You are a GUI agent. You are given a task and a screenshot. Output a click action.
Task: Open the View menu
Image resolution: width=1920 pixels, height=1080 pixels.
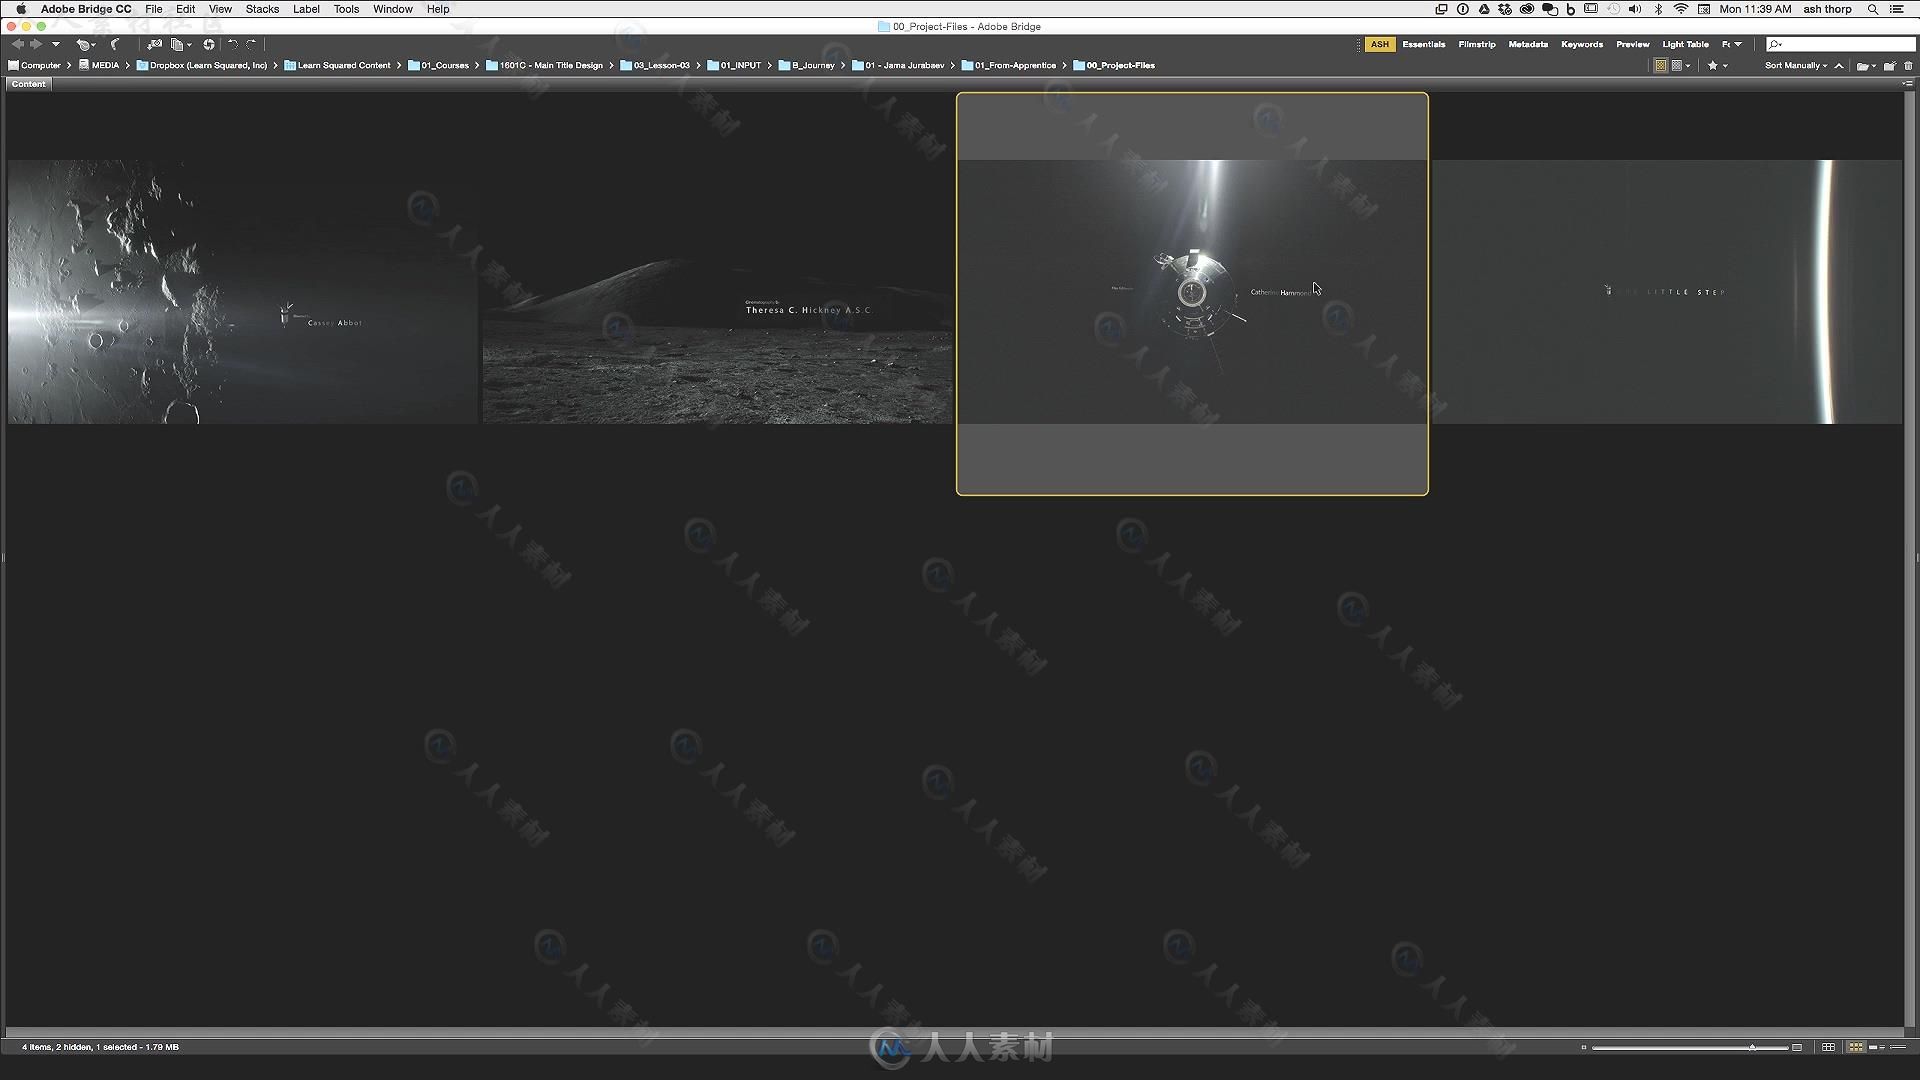pos(220,9)
